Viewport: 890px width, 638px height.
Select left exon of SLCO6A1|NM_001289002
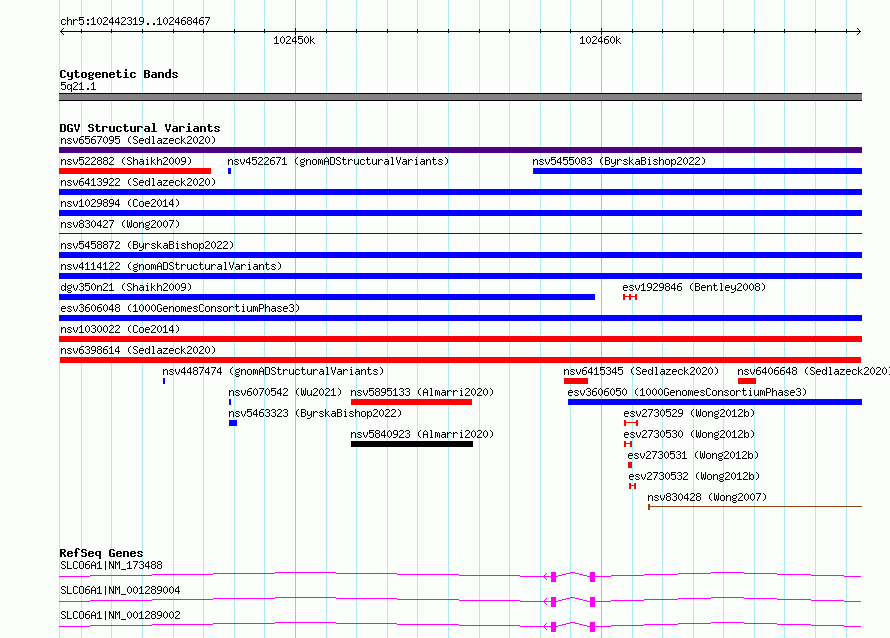pos(553,627)
